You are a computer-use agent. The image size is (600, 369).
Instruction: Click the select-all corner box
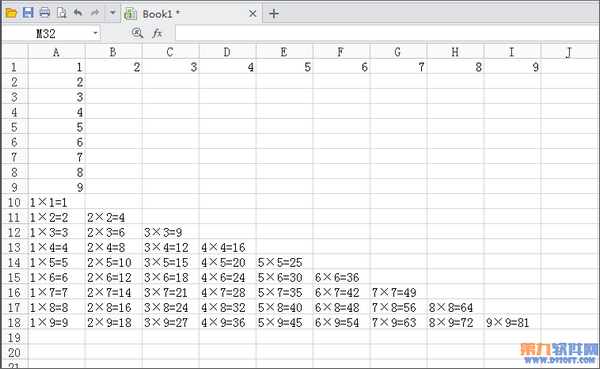[x=15, y=51]
